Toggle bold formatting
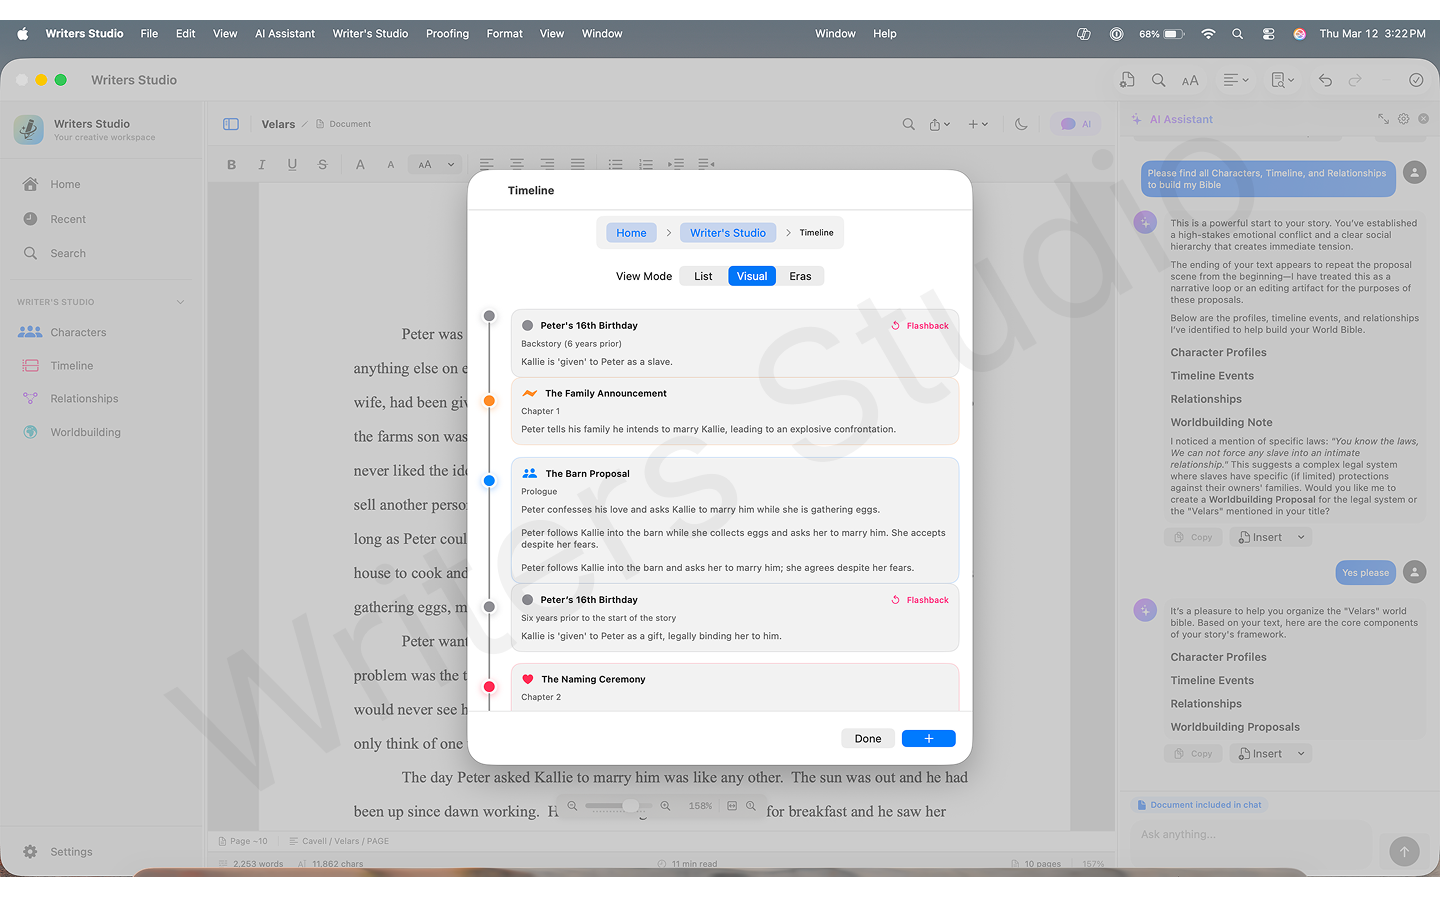The image size is (1440, 900). tap(231, 164)
